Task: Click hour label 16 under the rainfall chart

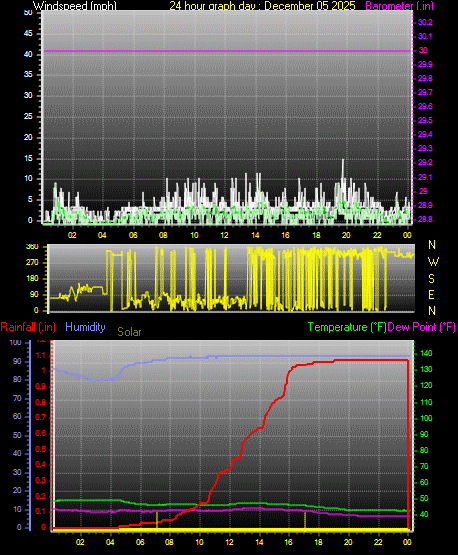Action: [288, 542]
